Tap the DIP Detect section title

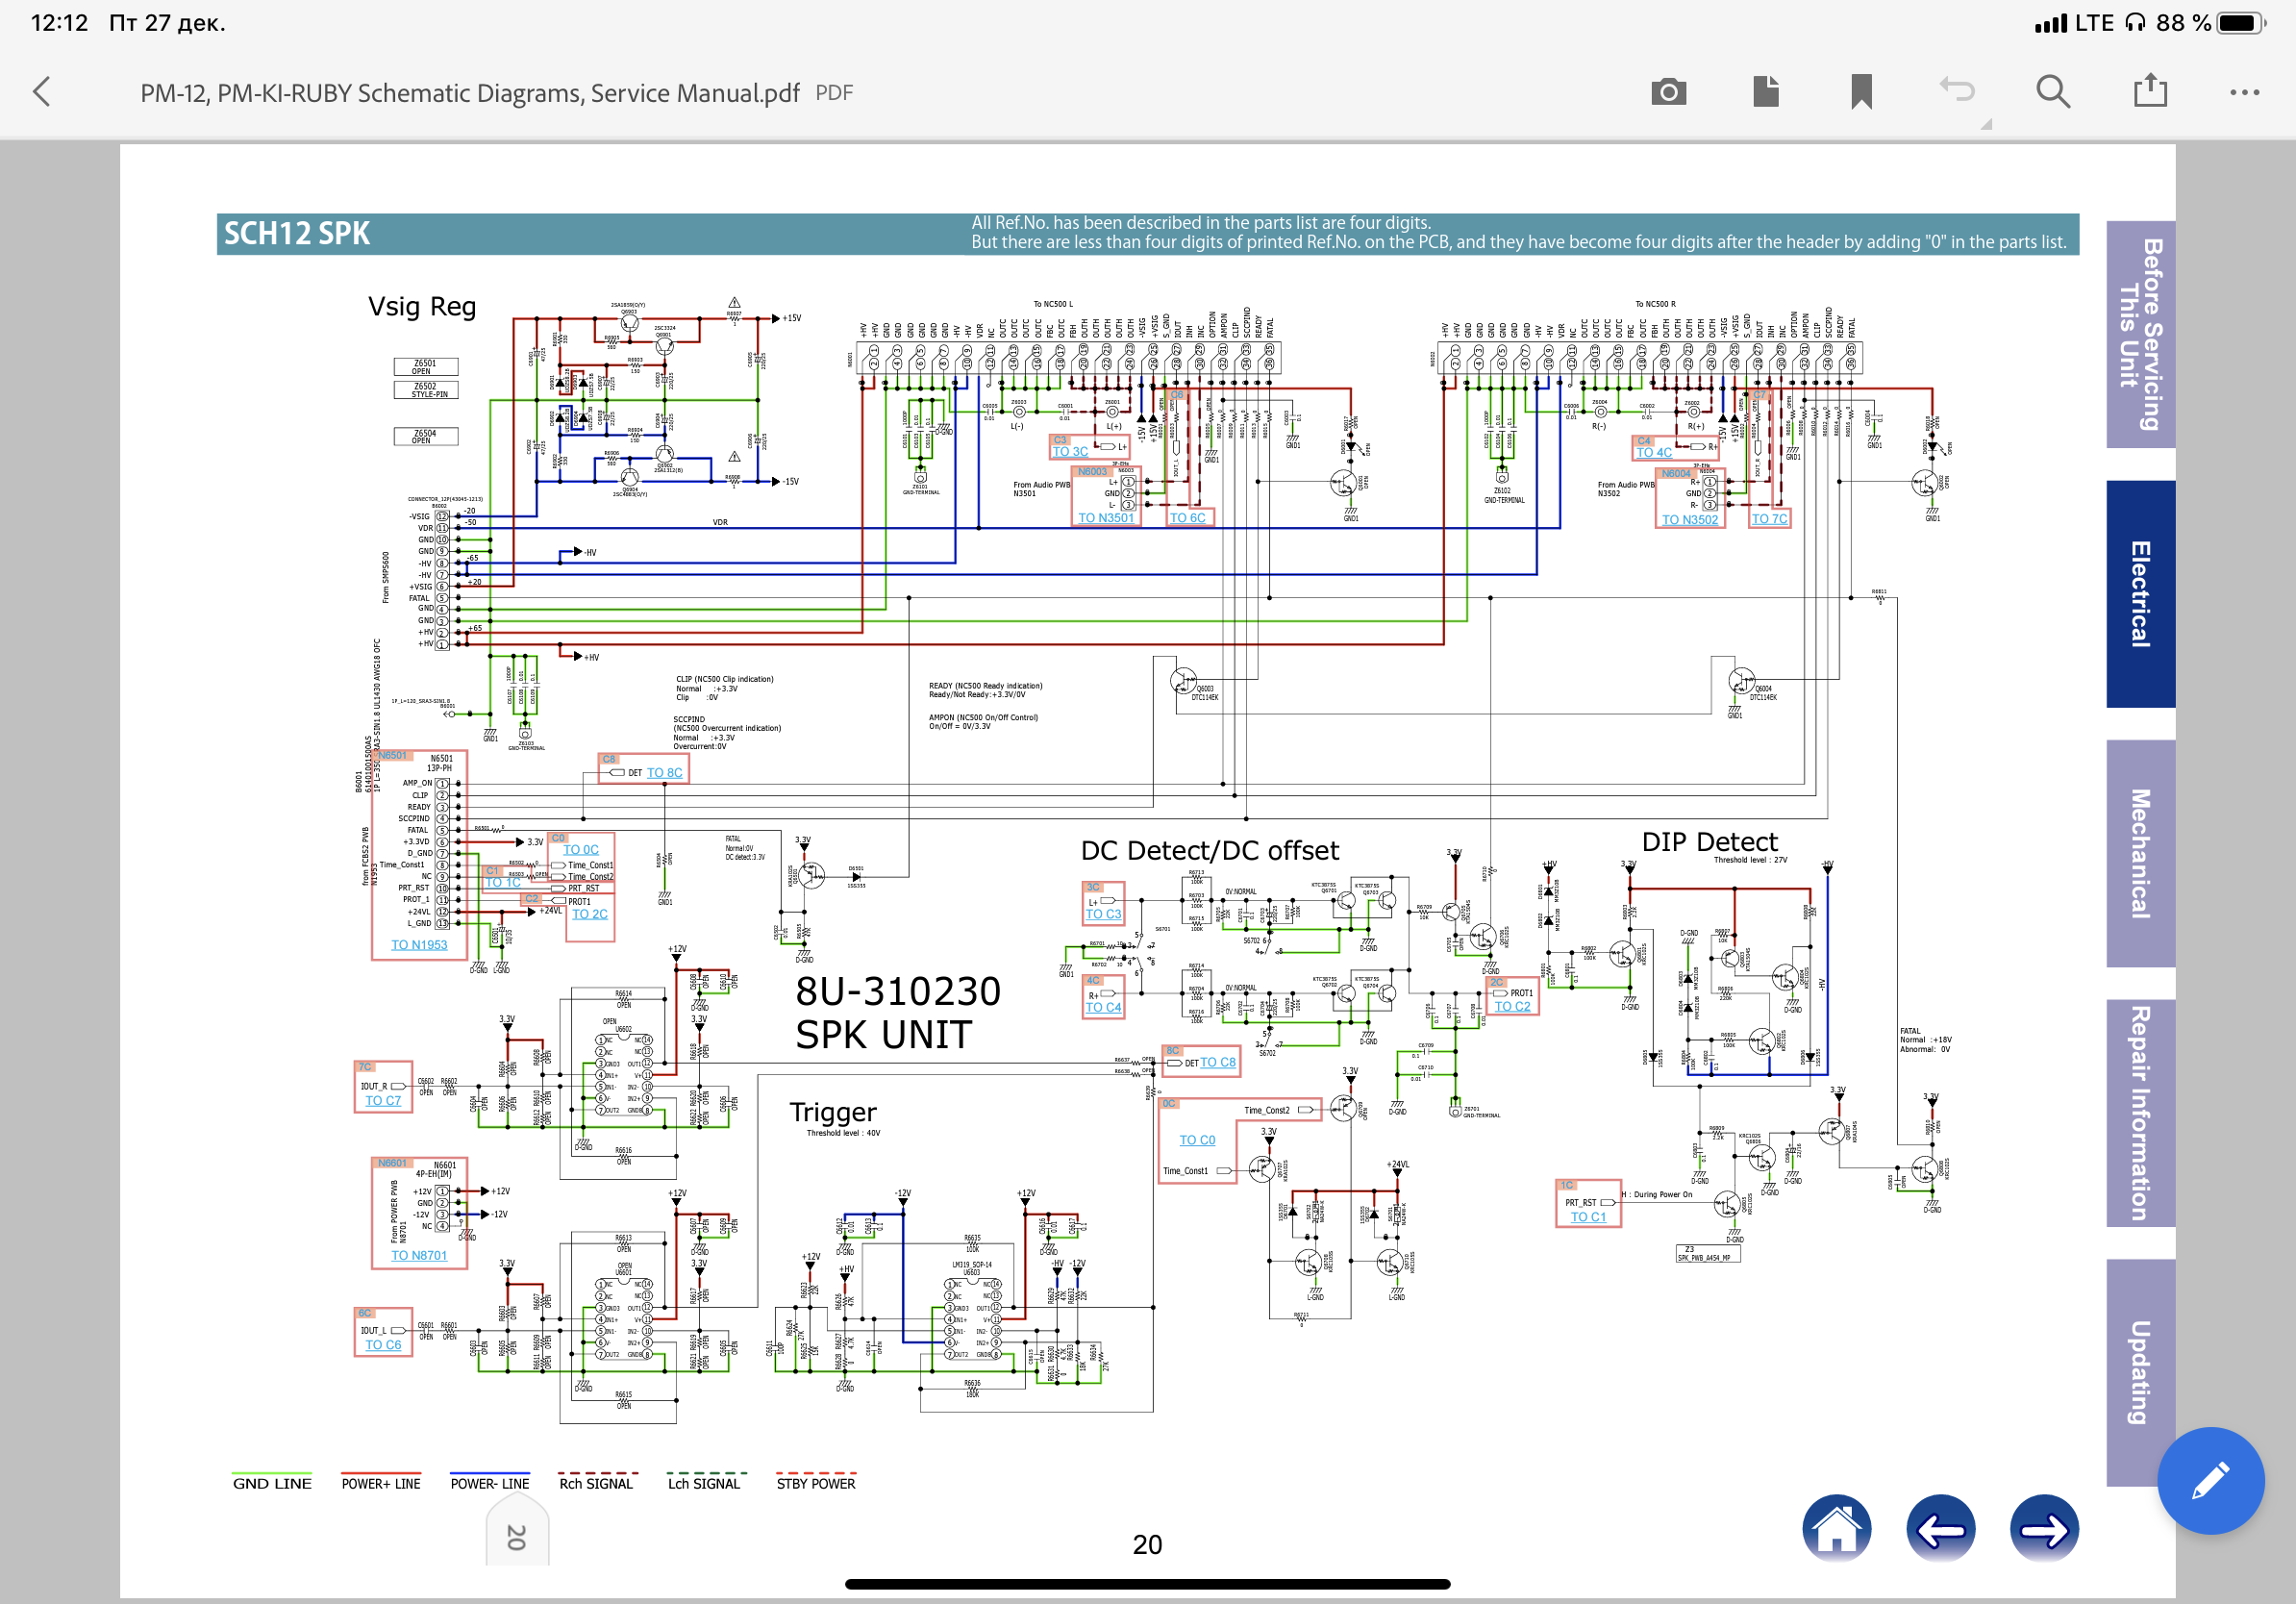click(x=1709, y=841)
